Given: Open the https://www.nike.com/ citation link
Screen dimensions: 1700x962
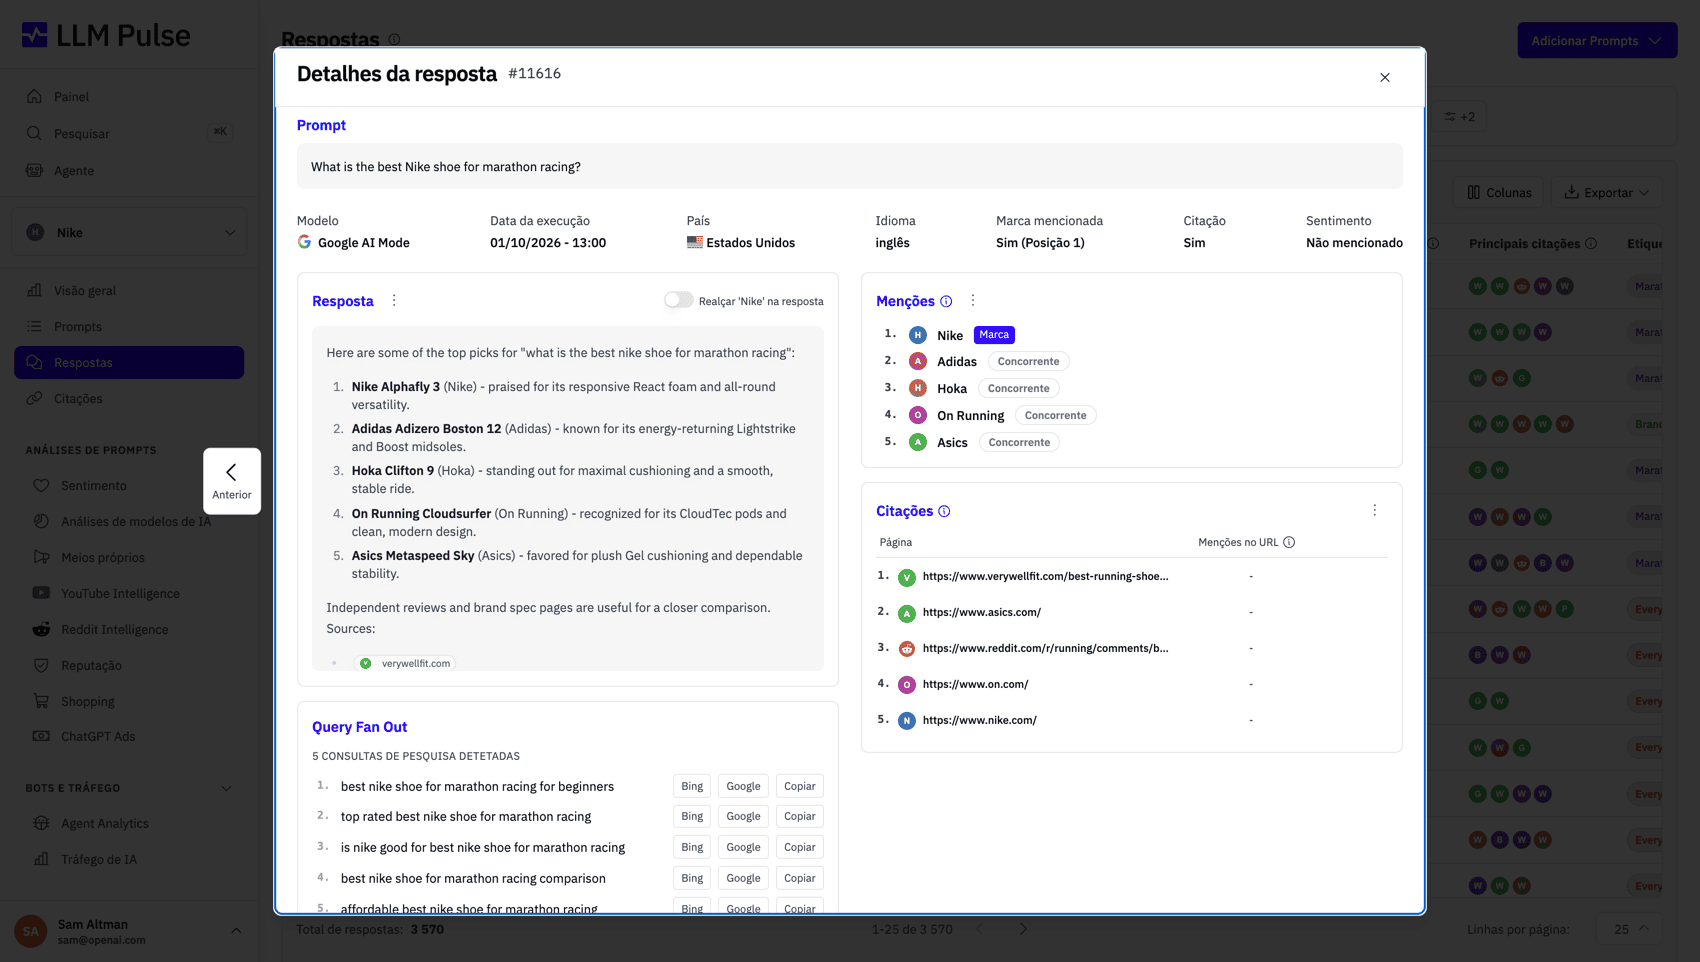Looking at the screenshot, I should [x=979, y=720].
